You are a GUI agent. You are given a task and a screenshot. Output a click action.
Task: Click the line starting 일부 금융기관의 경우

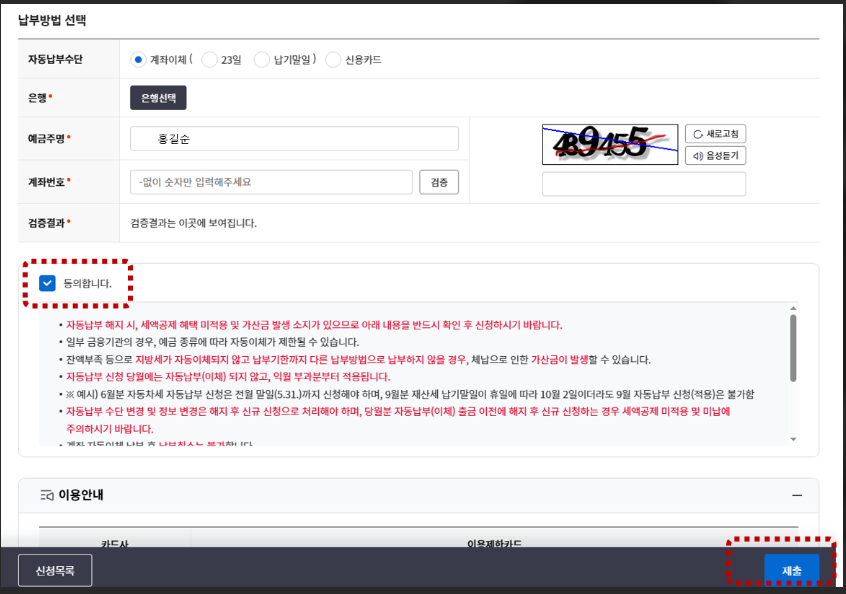(x=213, y=342)
